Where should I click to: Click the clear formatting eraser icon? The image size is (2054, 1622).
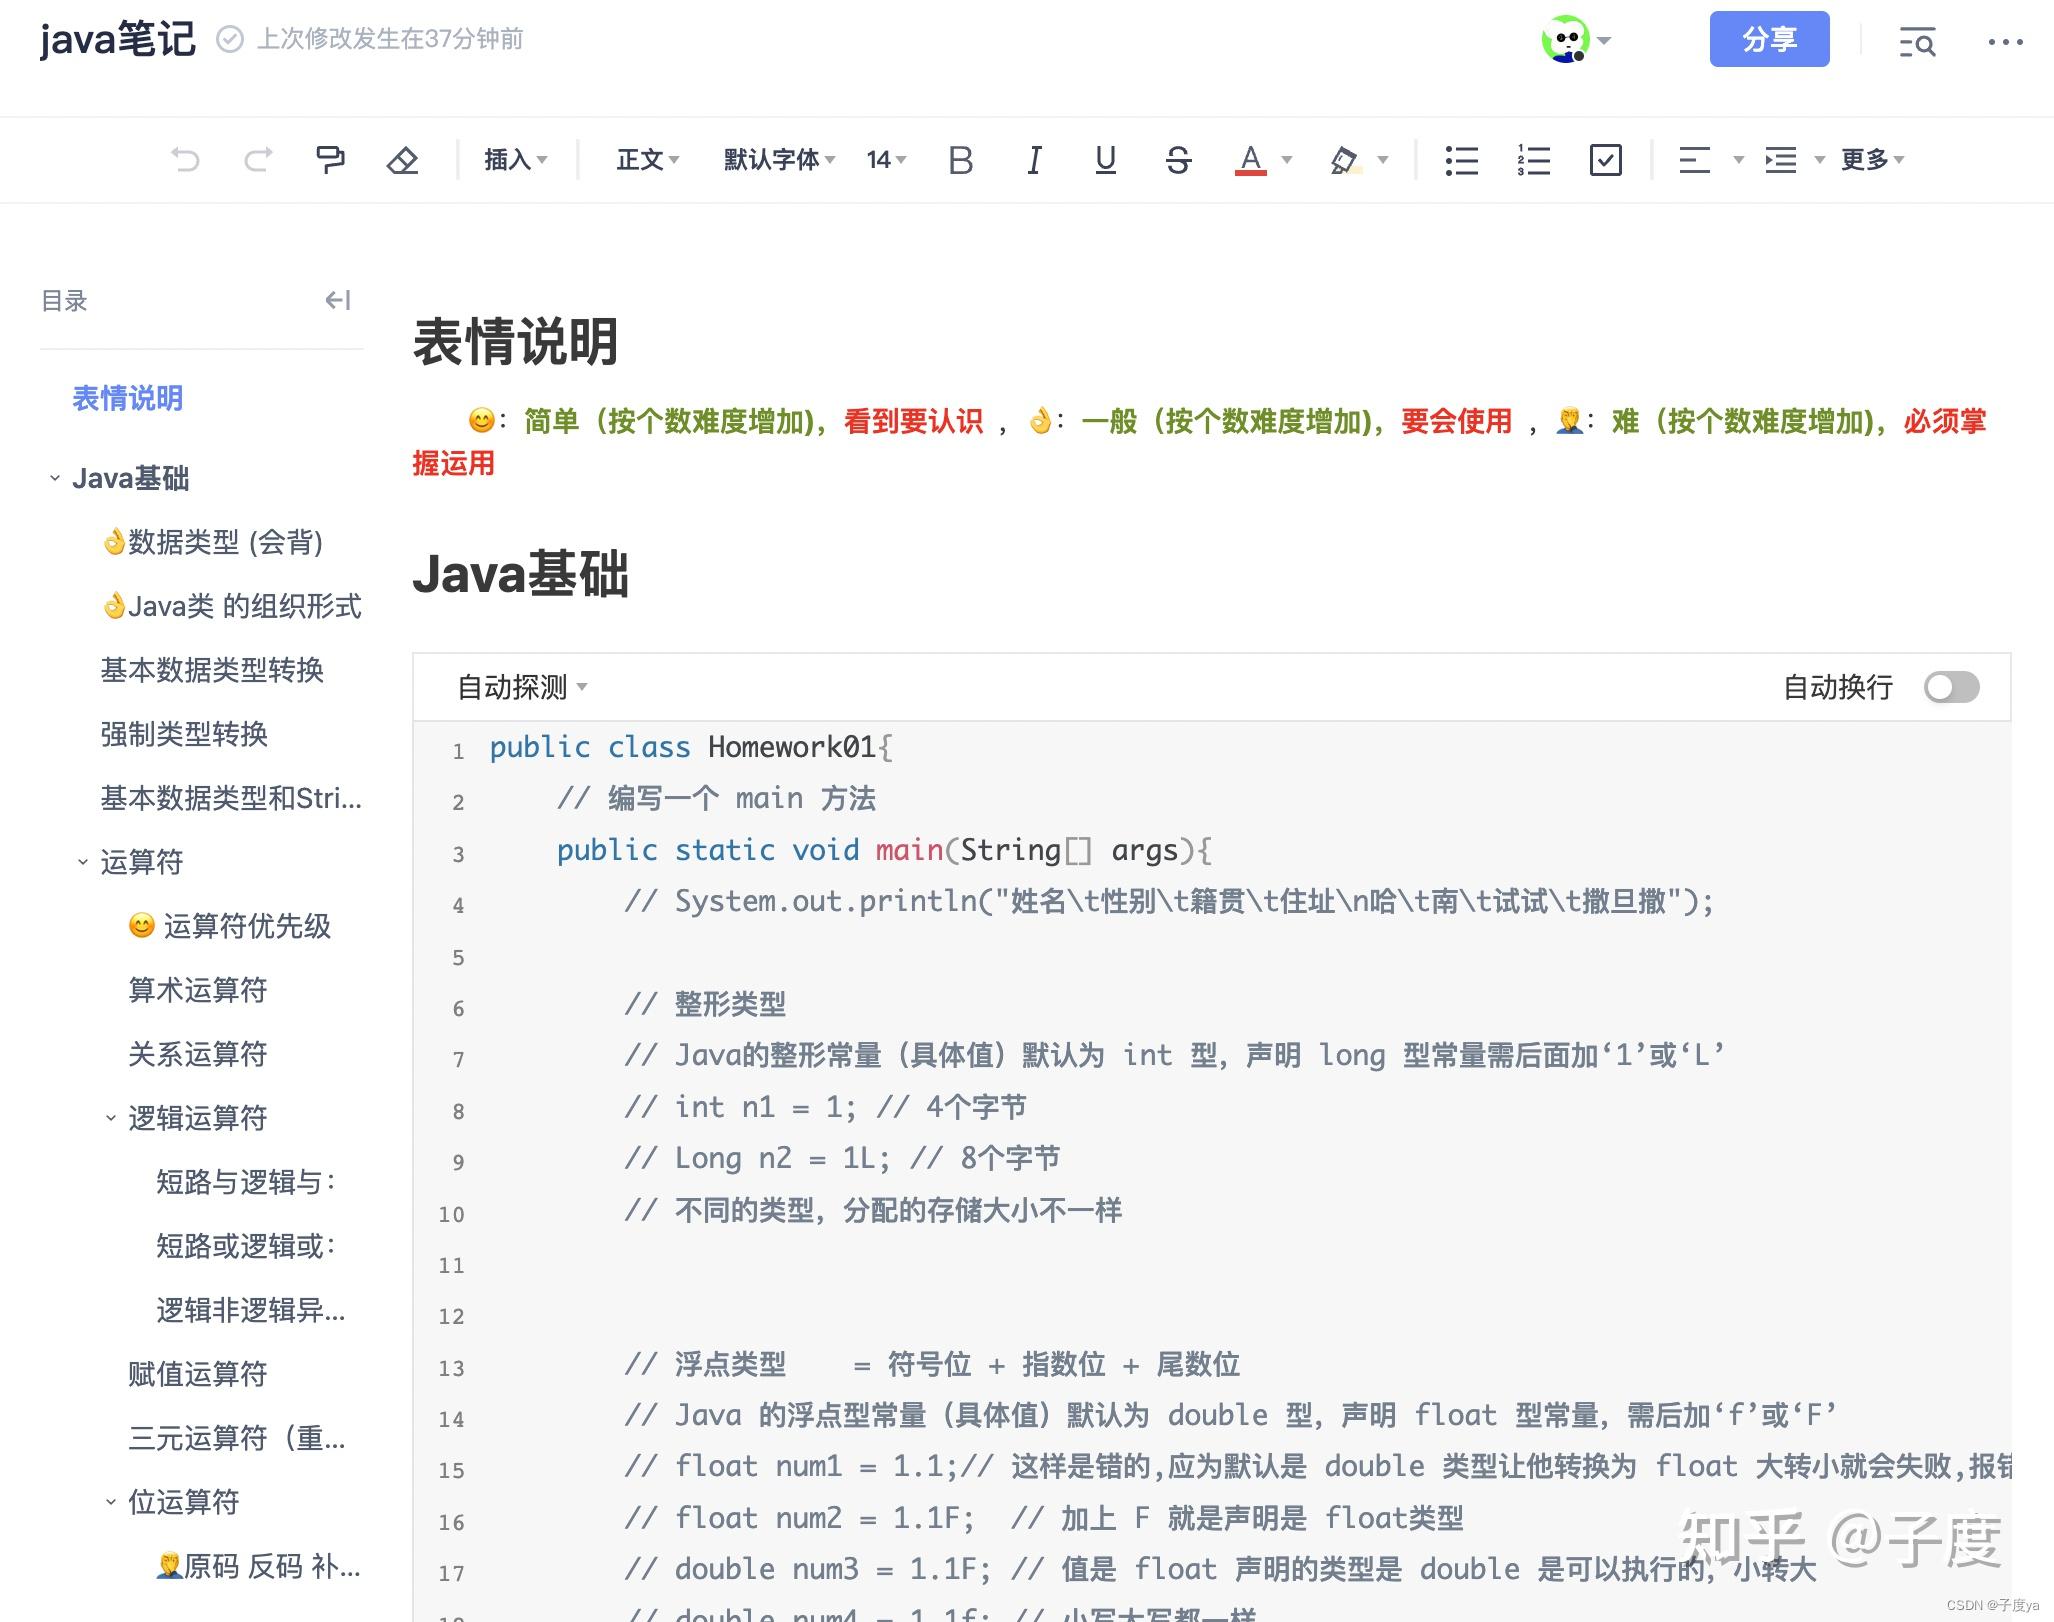(x=402, y=160)
